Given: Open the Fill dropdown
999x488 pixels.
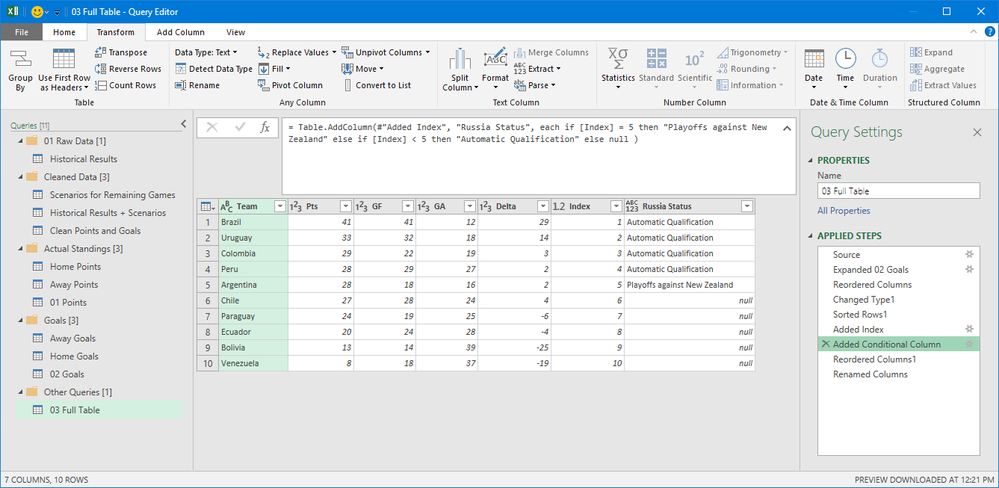Looking at the screenshot, I should tap(274, 69).
